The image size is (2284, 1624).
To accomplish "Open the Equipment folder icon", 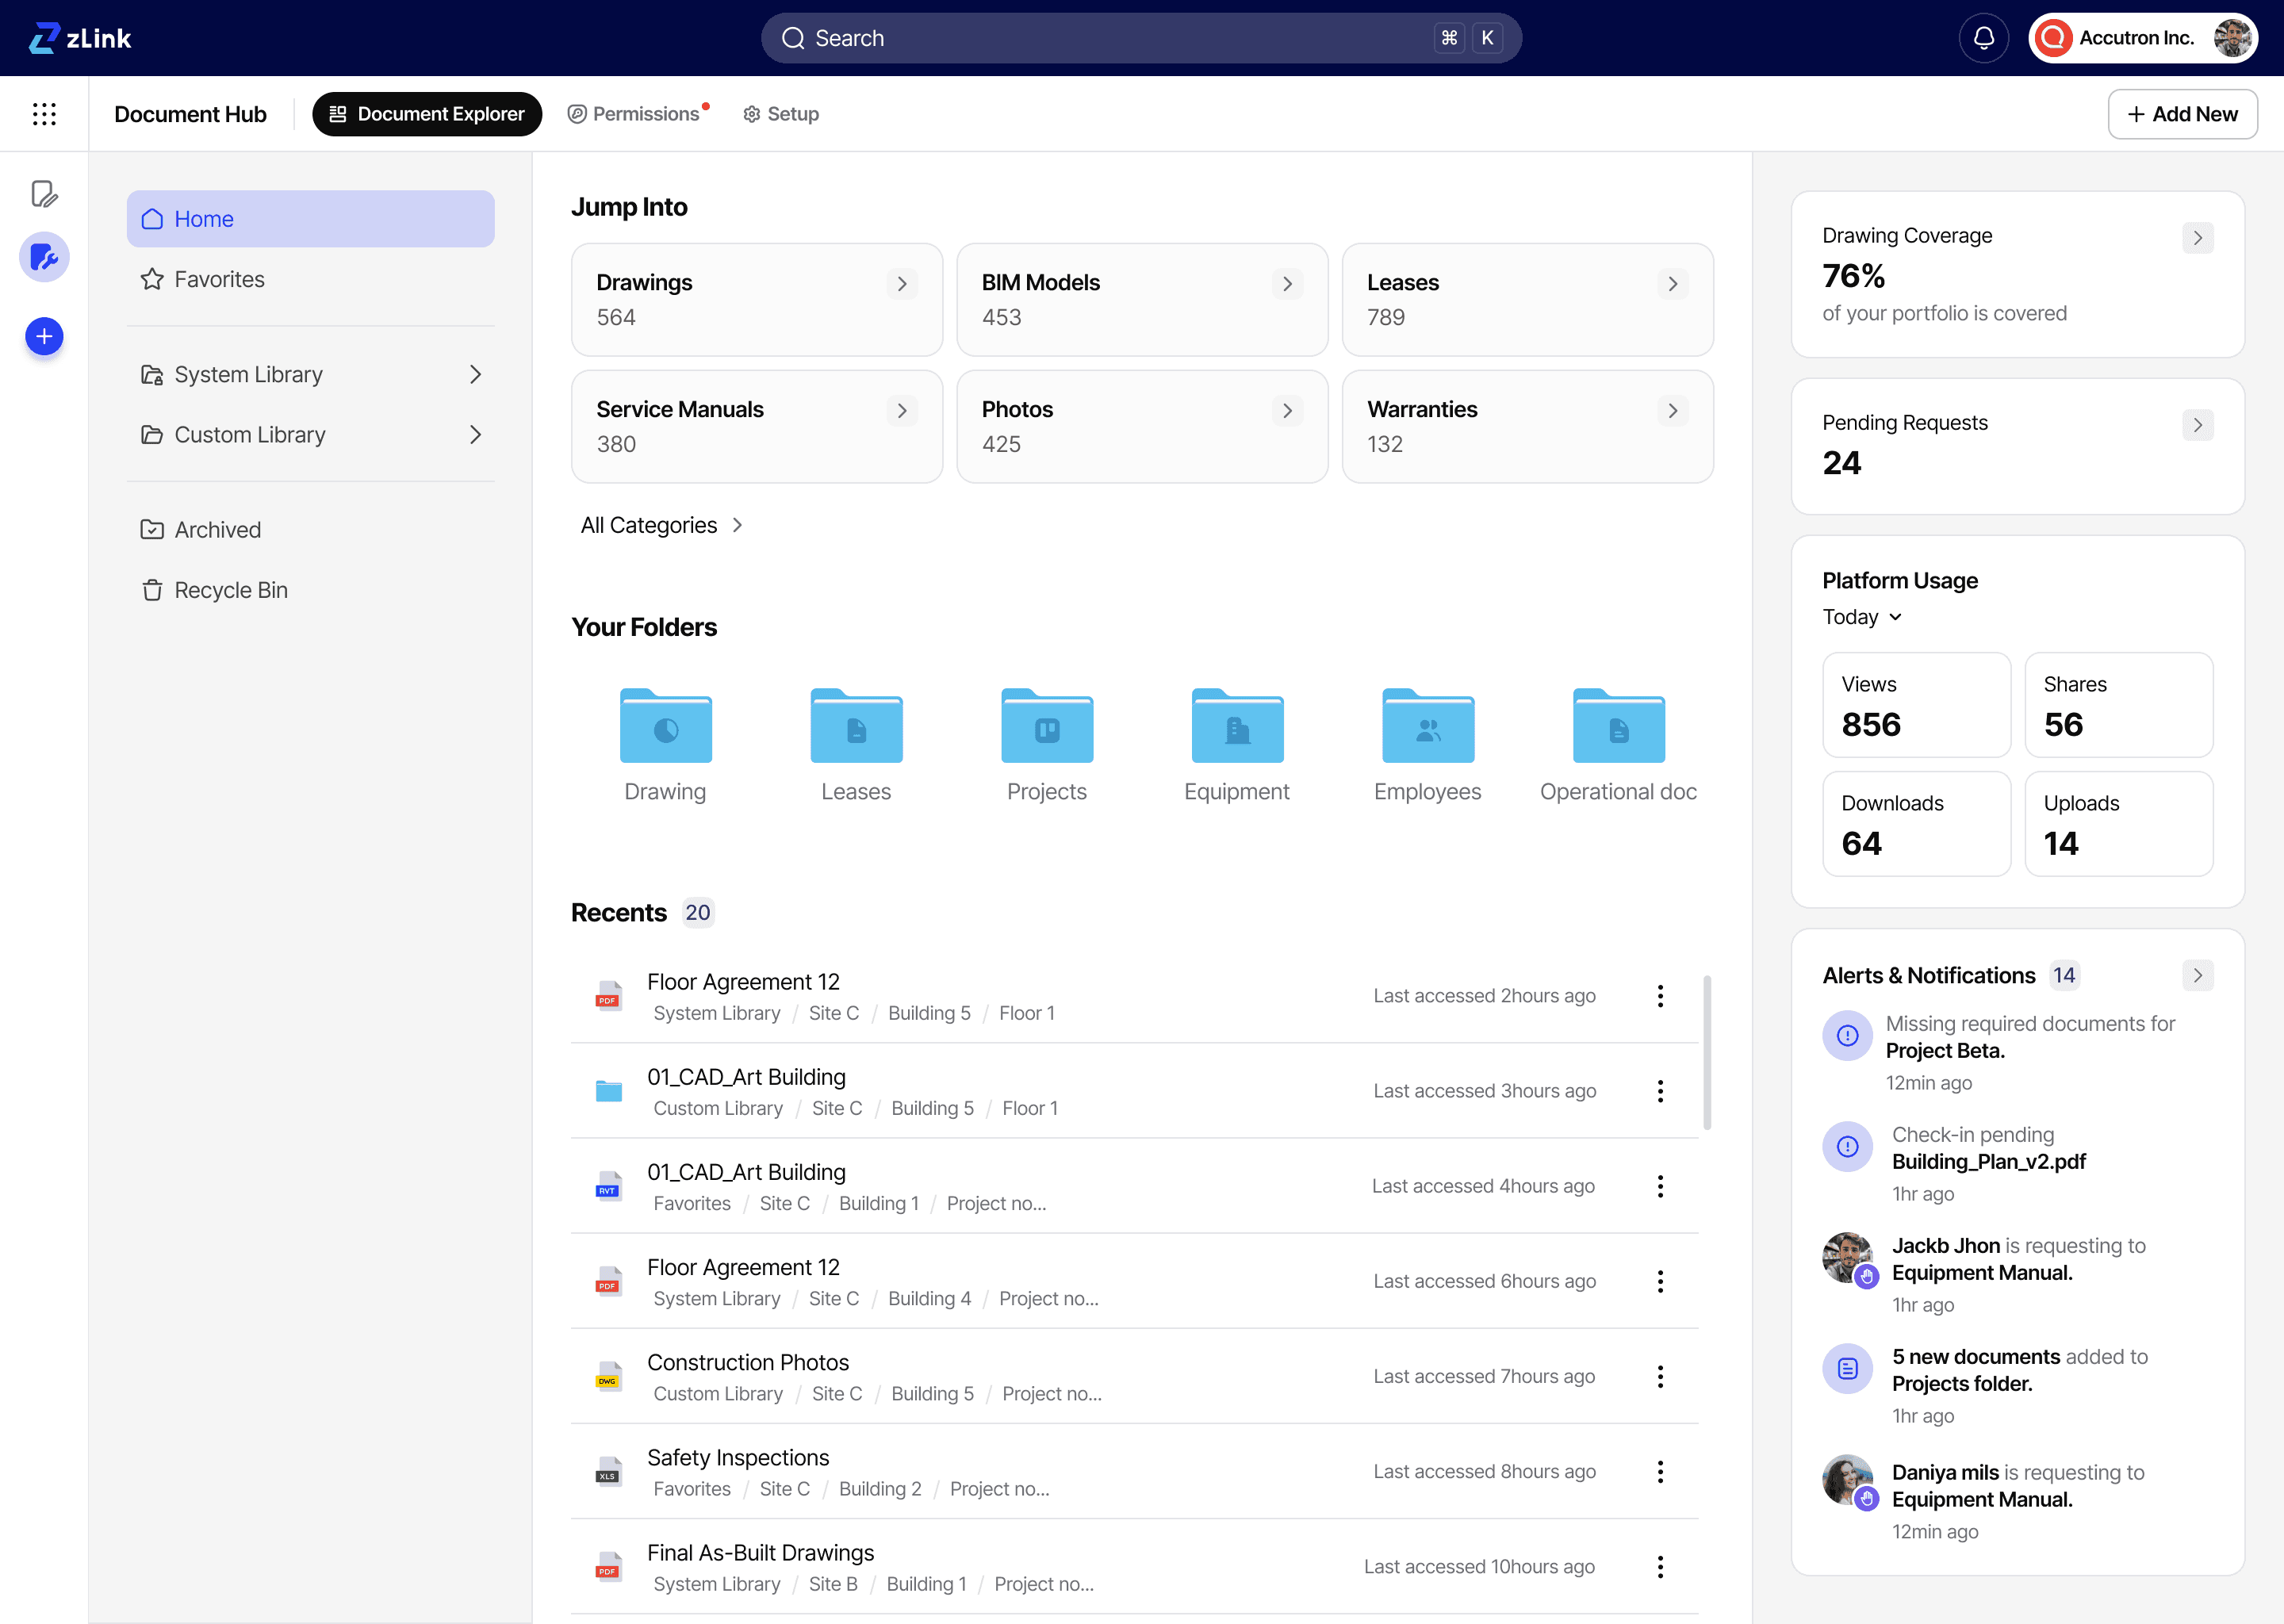I will point(1237,727).
